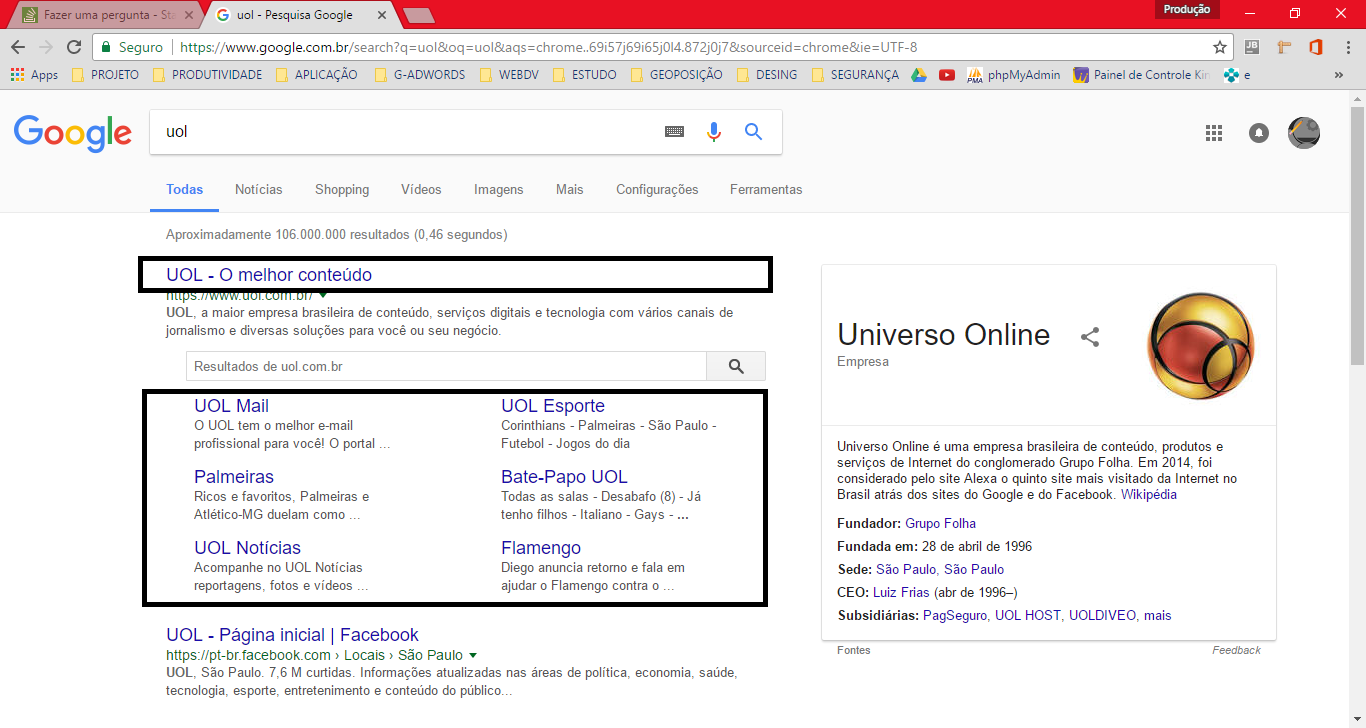Click the PagSeguro subsidiary link

tap(954, 615)
